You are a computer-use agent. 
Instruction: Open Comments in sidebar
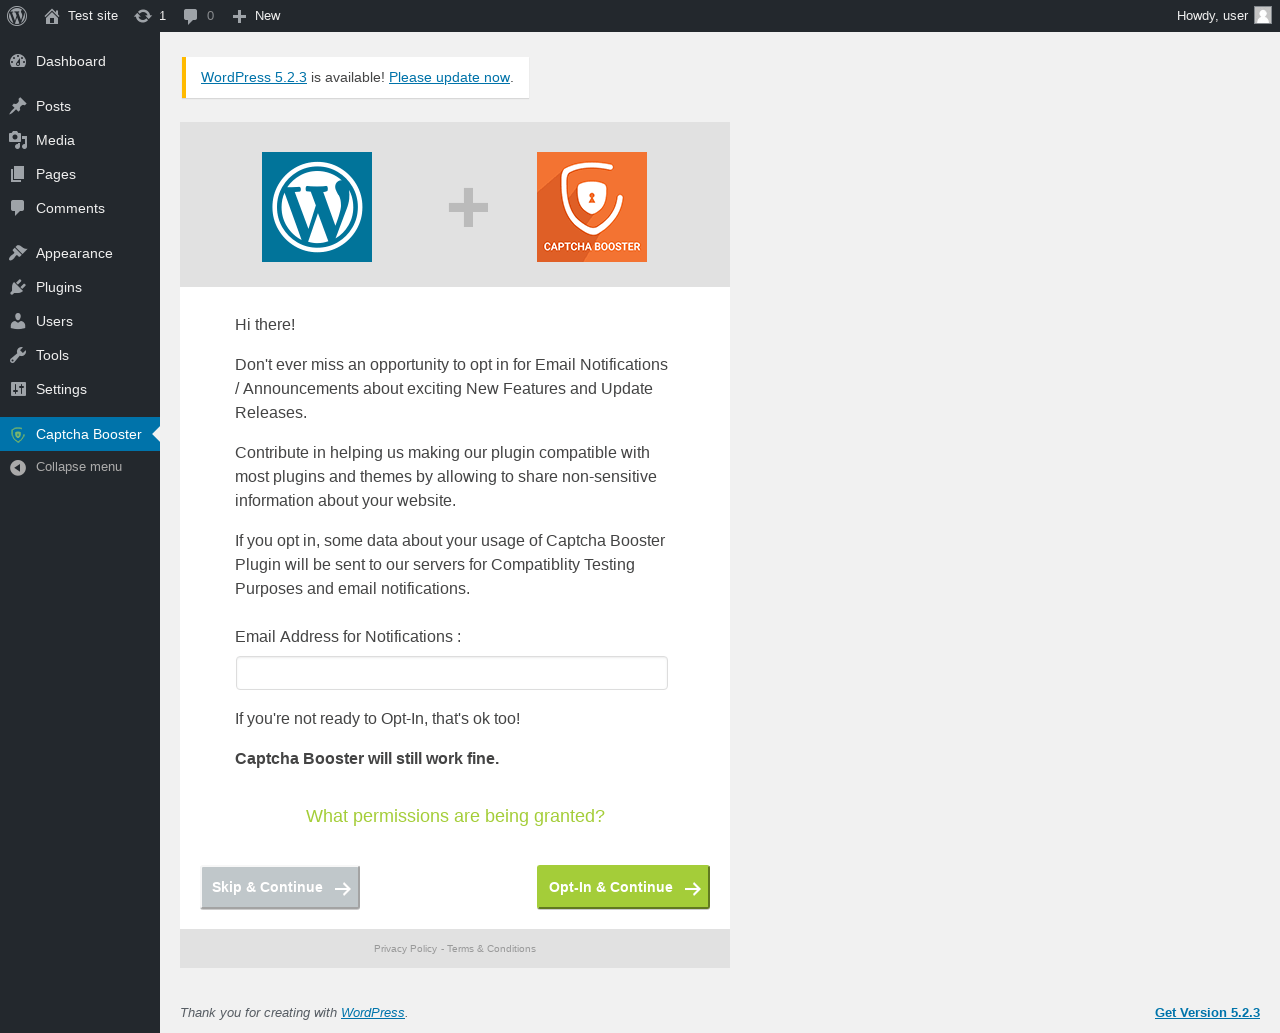pos(80,208)
